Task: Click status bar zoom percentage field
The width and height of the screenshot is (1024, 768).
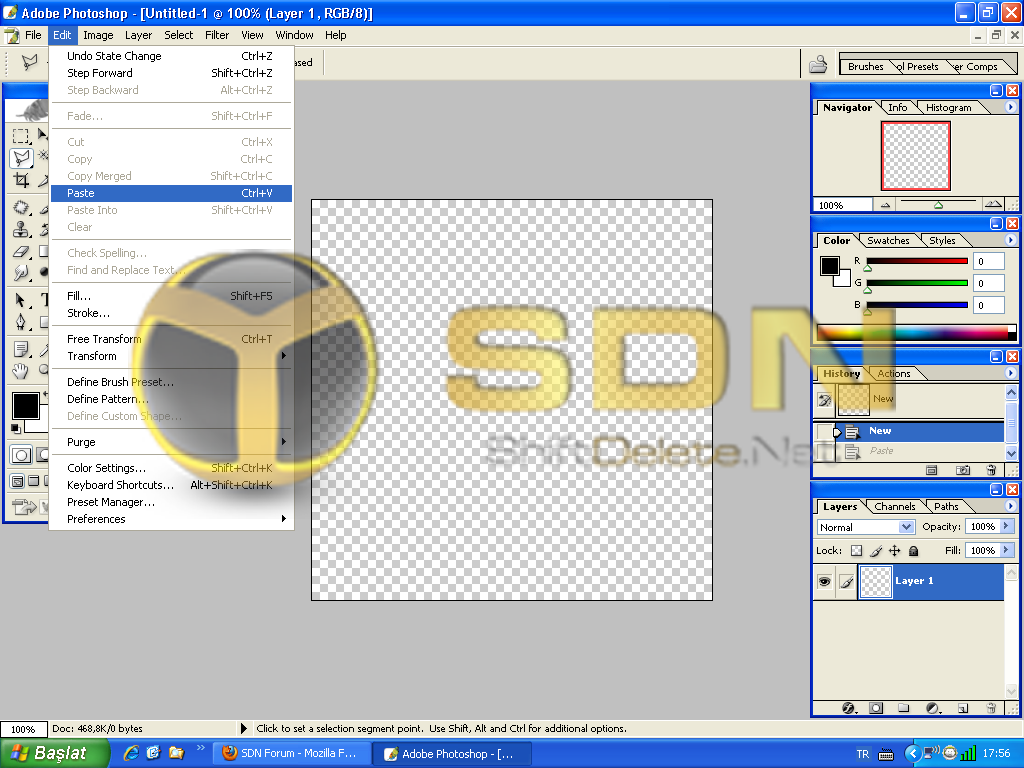Action: [x=24, y=729]
